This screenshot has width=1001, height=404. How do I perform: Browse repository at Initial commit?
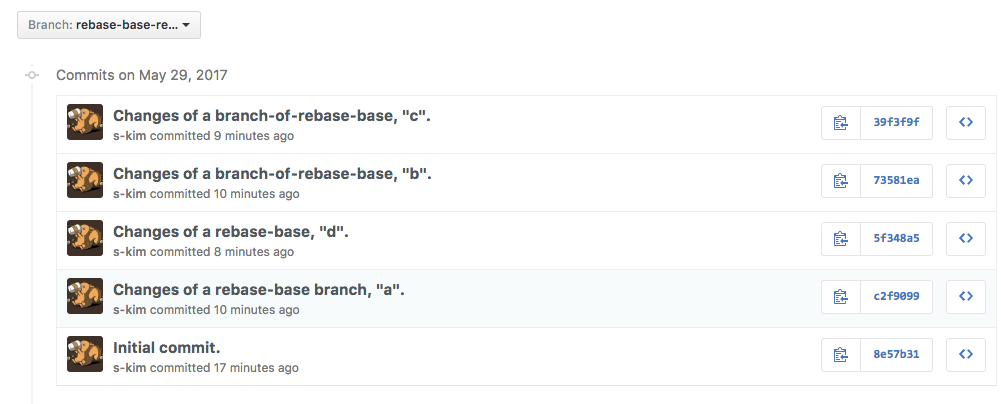pos(966,355)
